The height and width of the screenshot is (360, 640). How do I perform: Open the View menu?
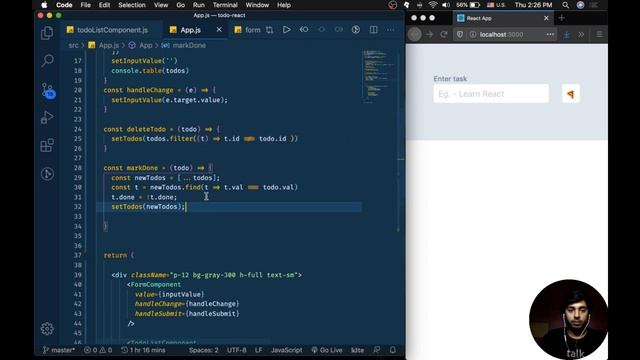coord(161,5)
